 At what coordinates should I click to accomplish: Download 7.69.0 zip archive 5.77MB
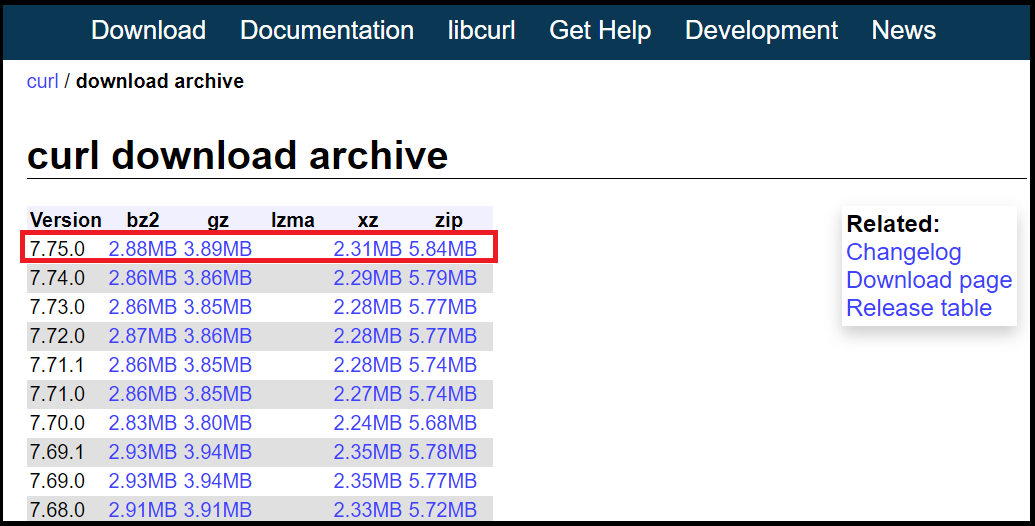(443, 481)
